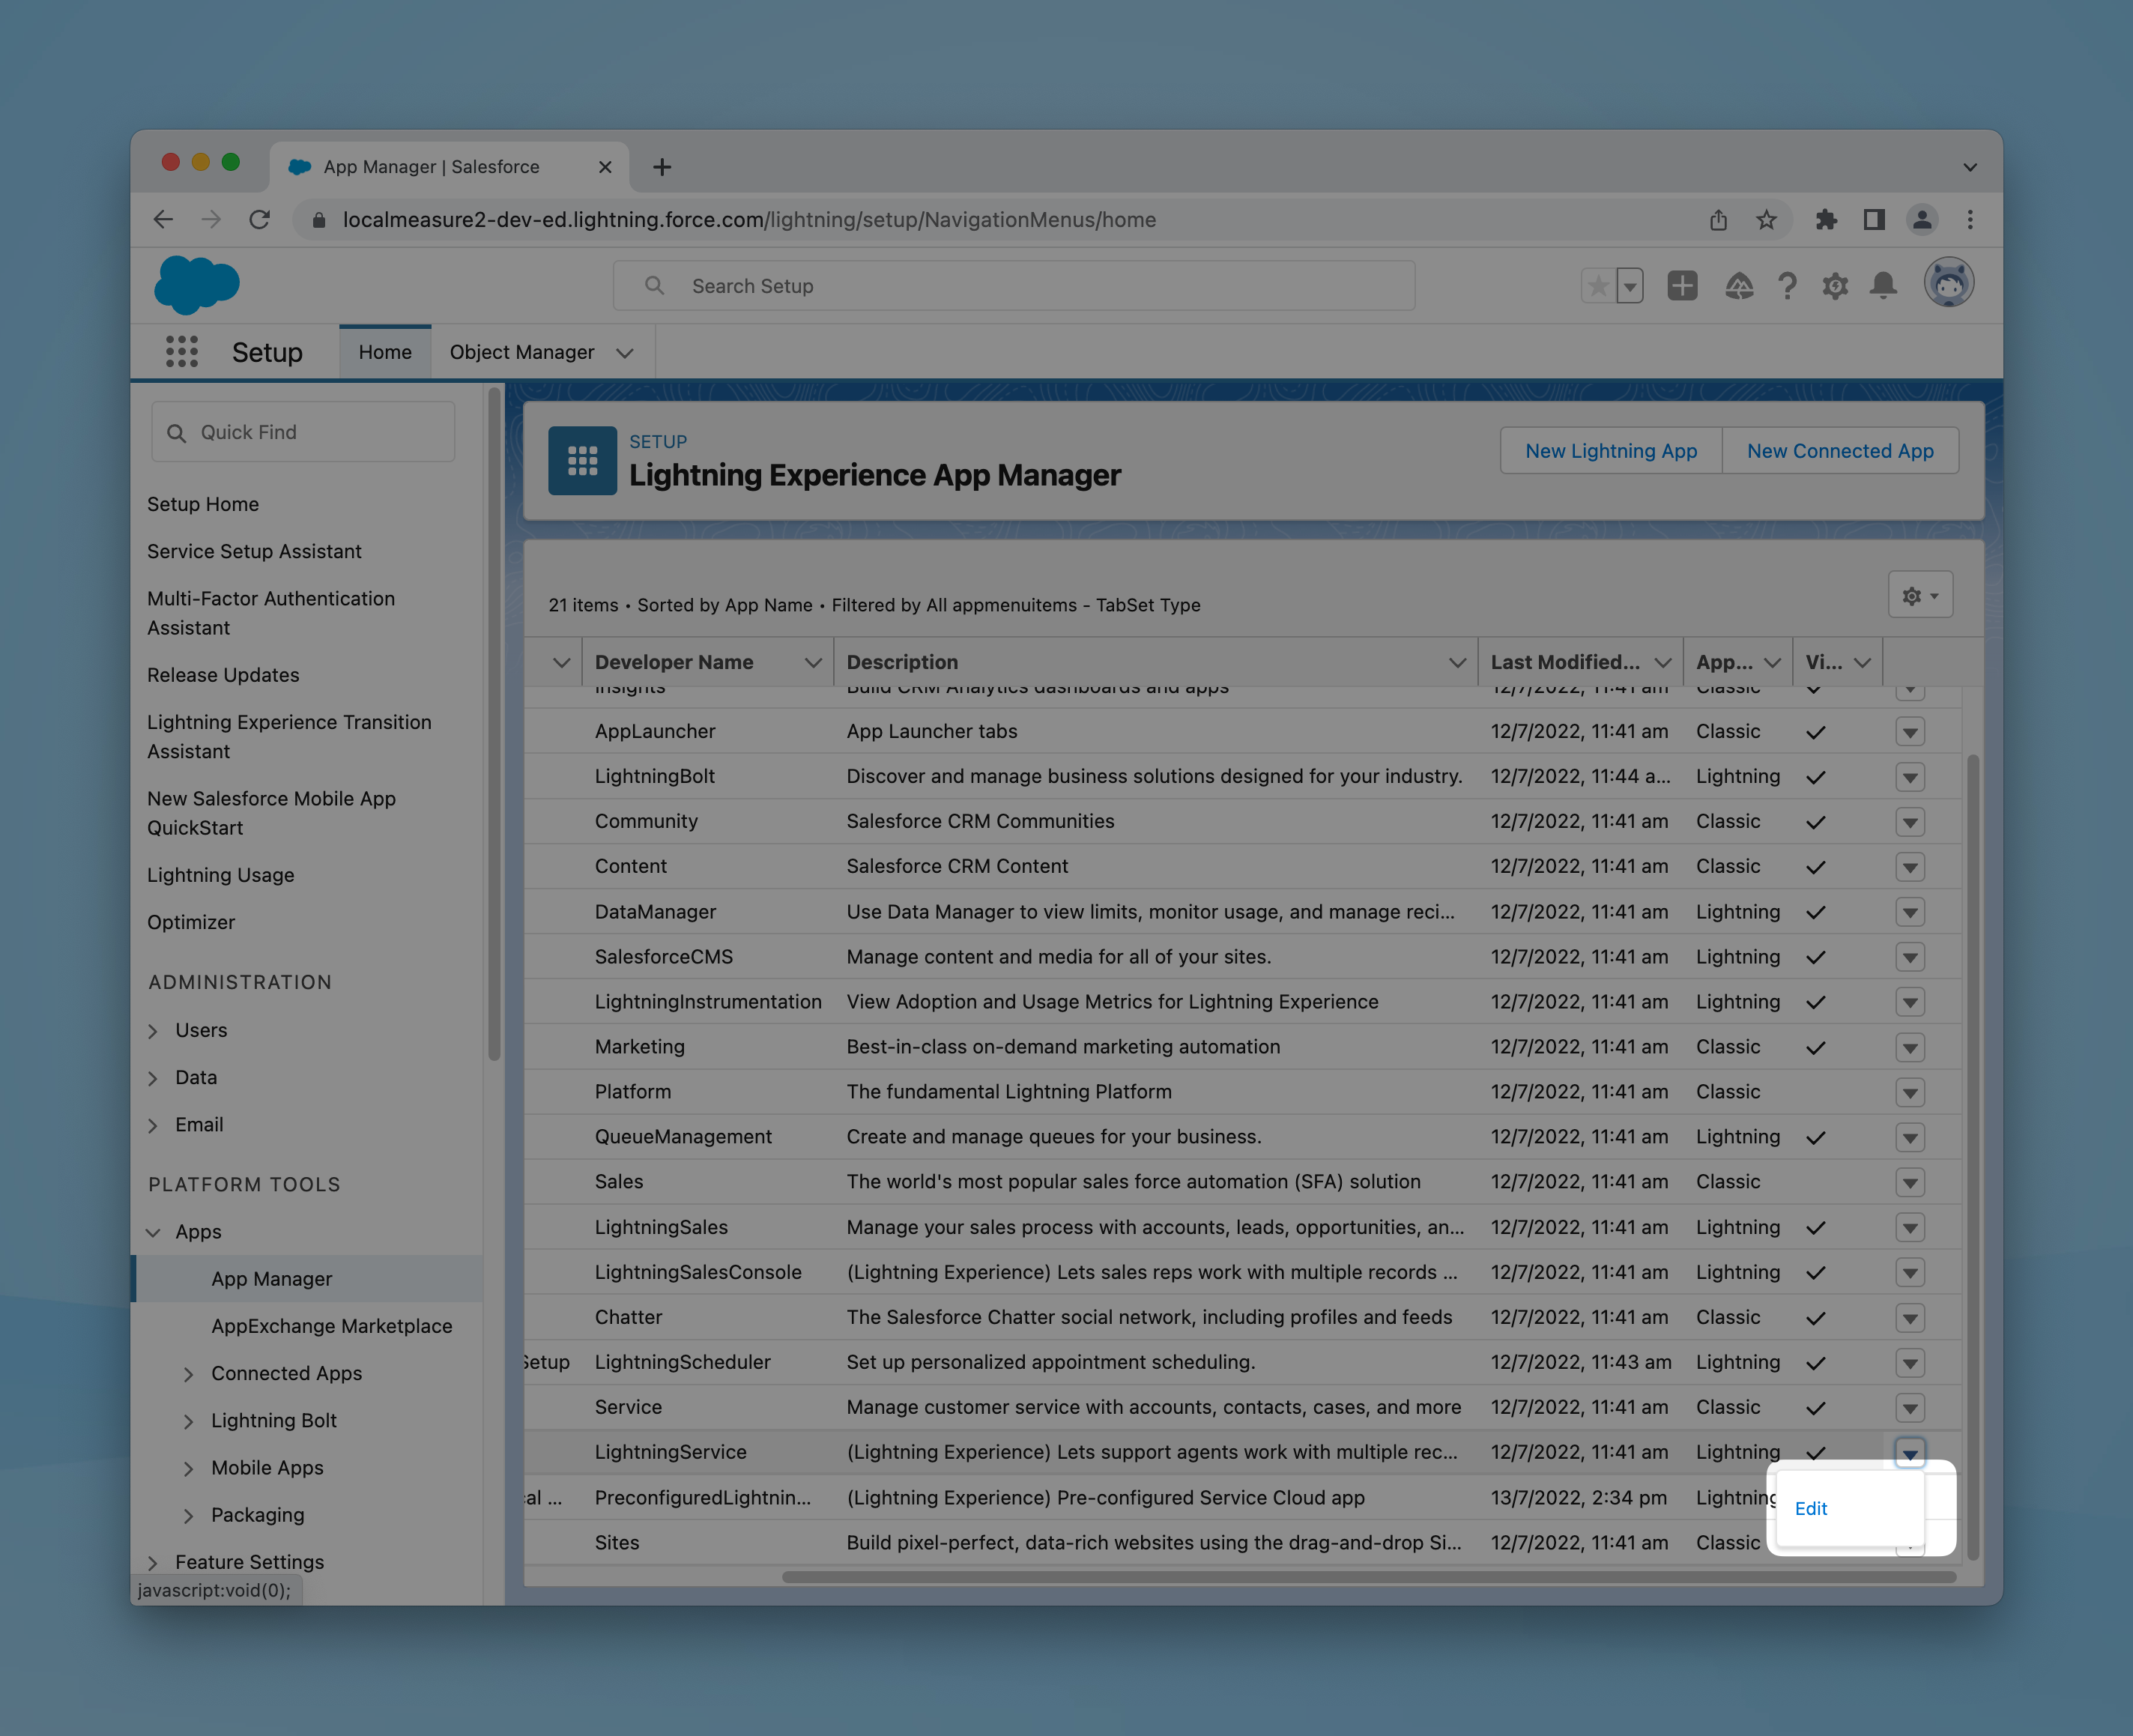Image resolution: width=2133 pixels, height=1736 pixels.
Task: Open the favorites list dropdown arrow
Action: [1630, 286]
